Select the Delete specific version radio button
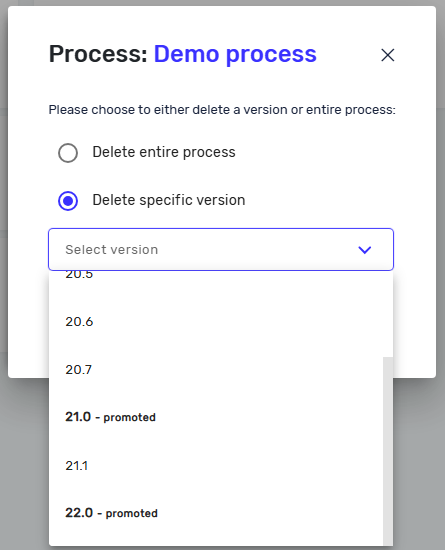Viewport: 445px width, 550px height. click(x=68, y=201)
